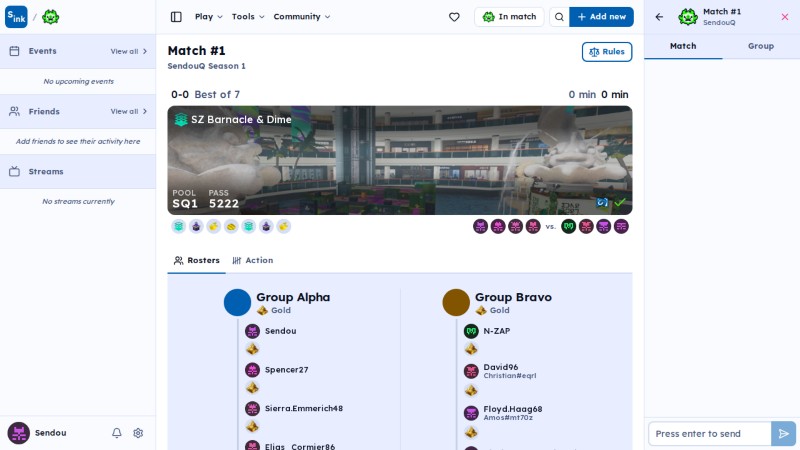Viewport: 800px width, 450px height.
Task: Click the Group Bravo heading
Action: point(513,297)
